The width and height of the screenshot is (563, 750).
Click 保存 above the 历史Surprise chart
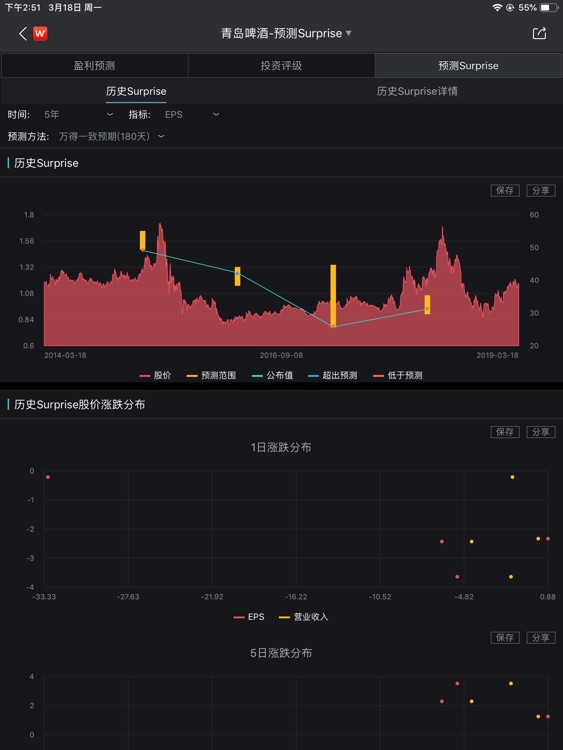point(505,190)
